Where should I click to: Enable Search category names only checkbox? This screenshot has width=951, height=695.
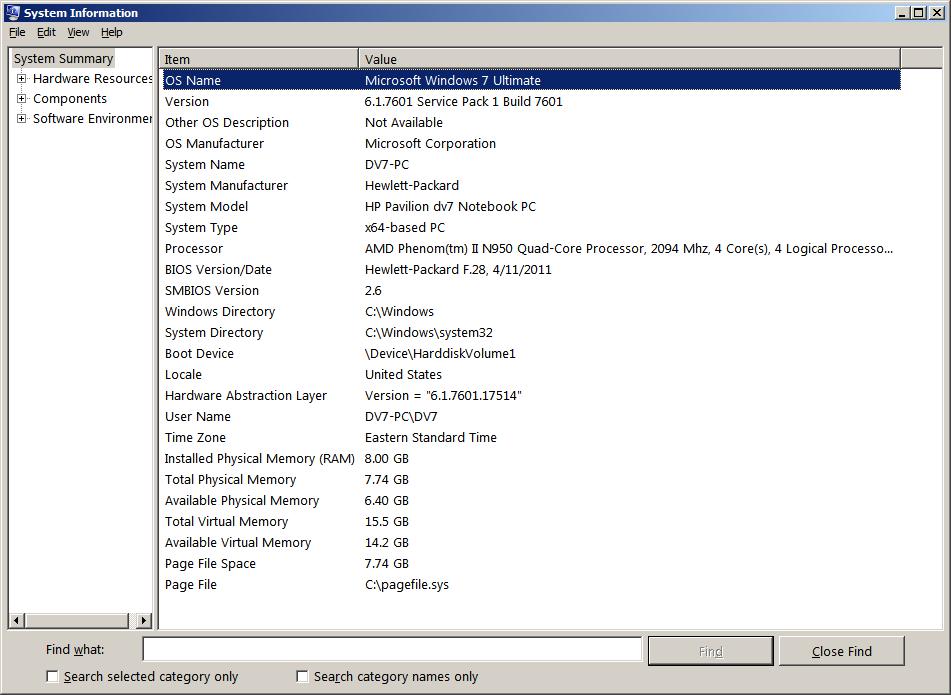pyautogui.click(x=302, y=676)
